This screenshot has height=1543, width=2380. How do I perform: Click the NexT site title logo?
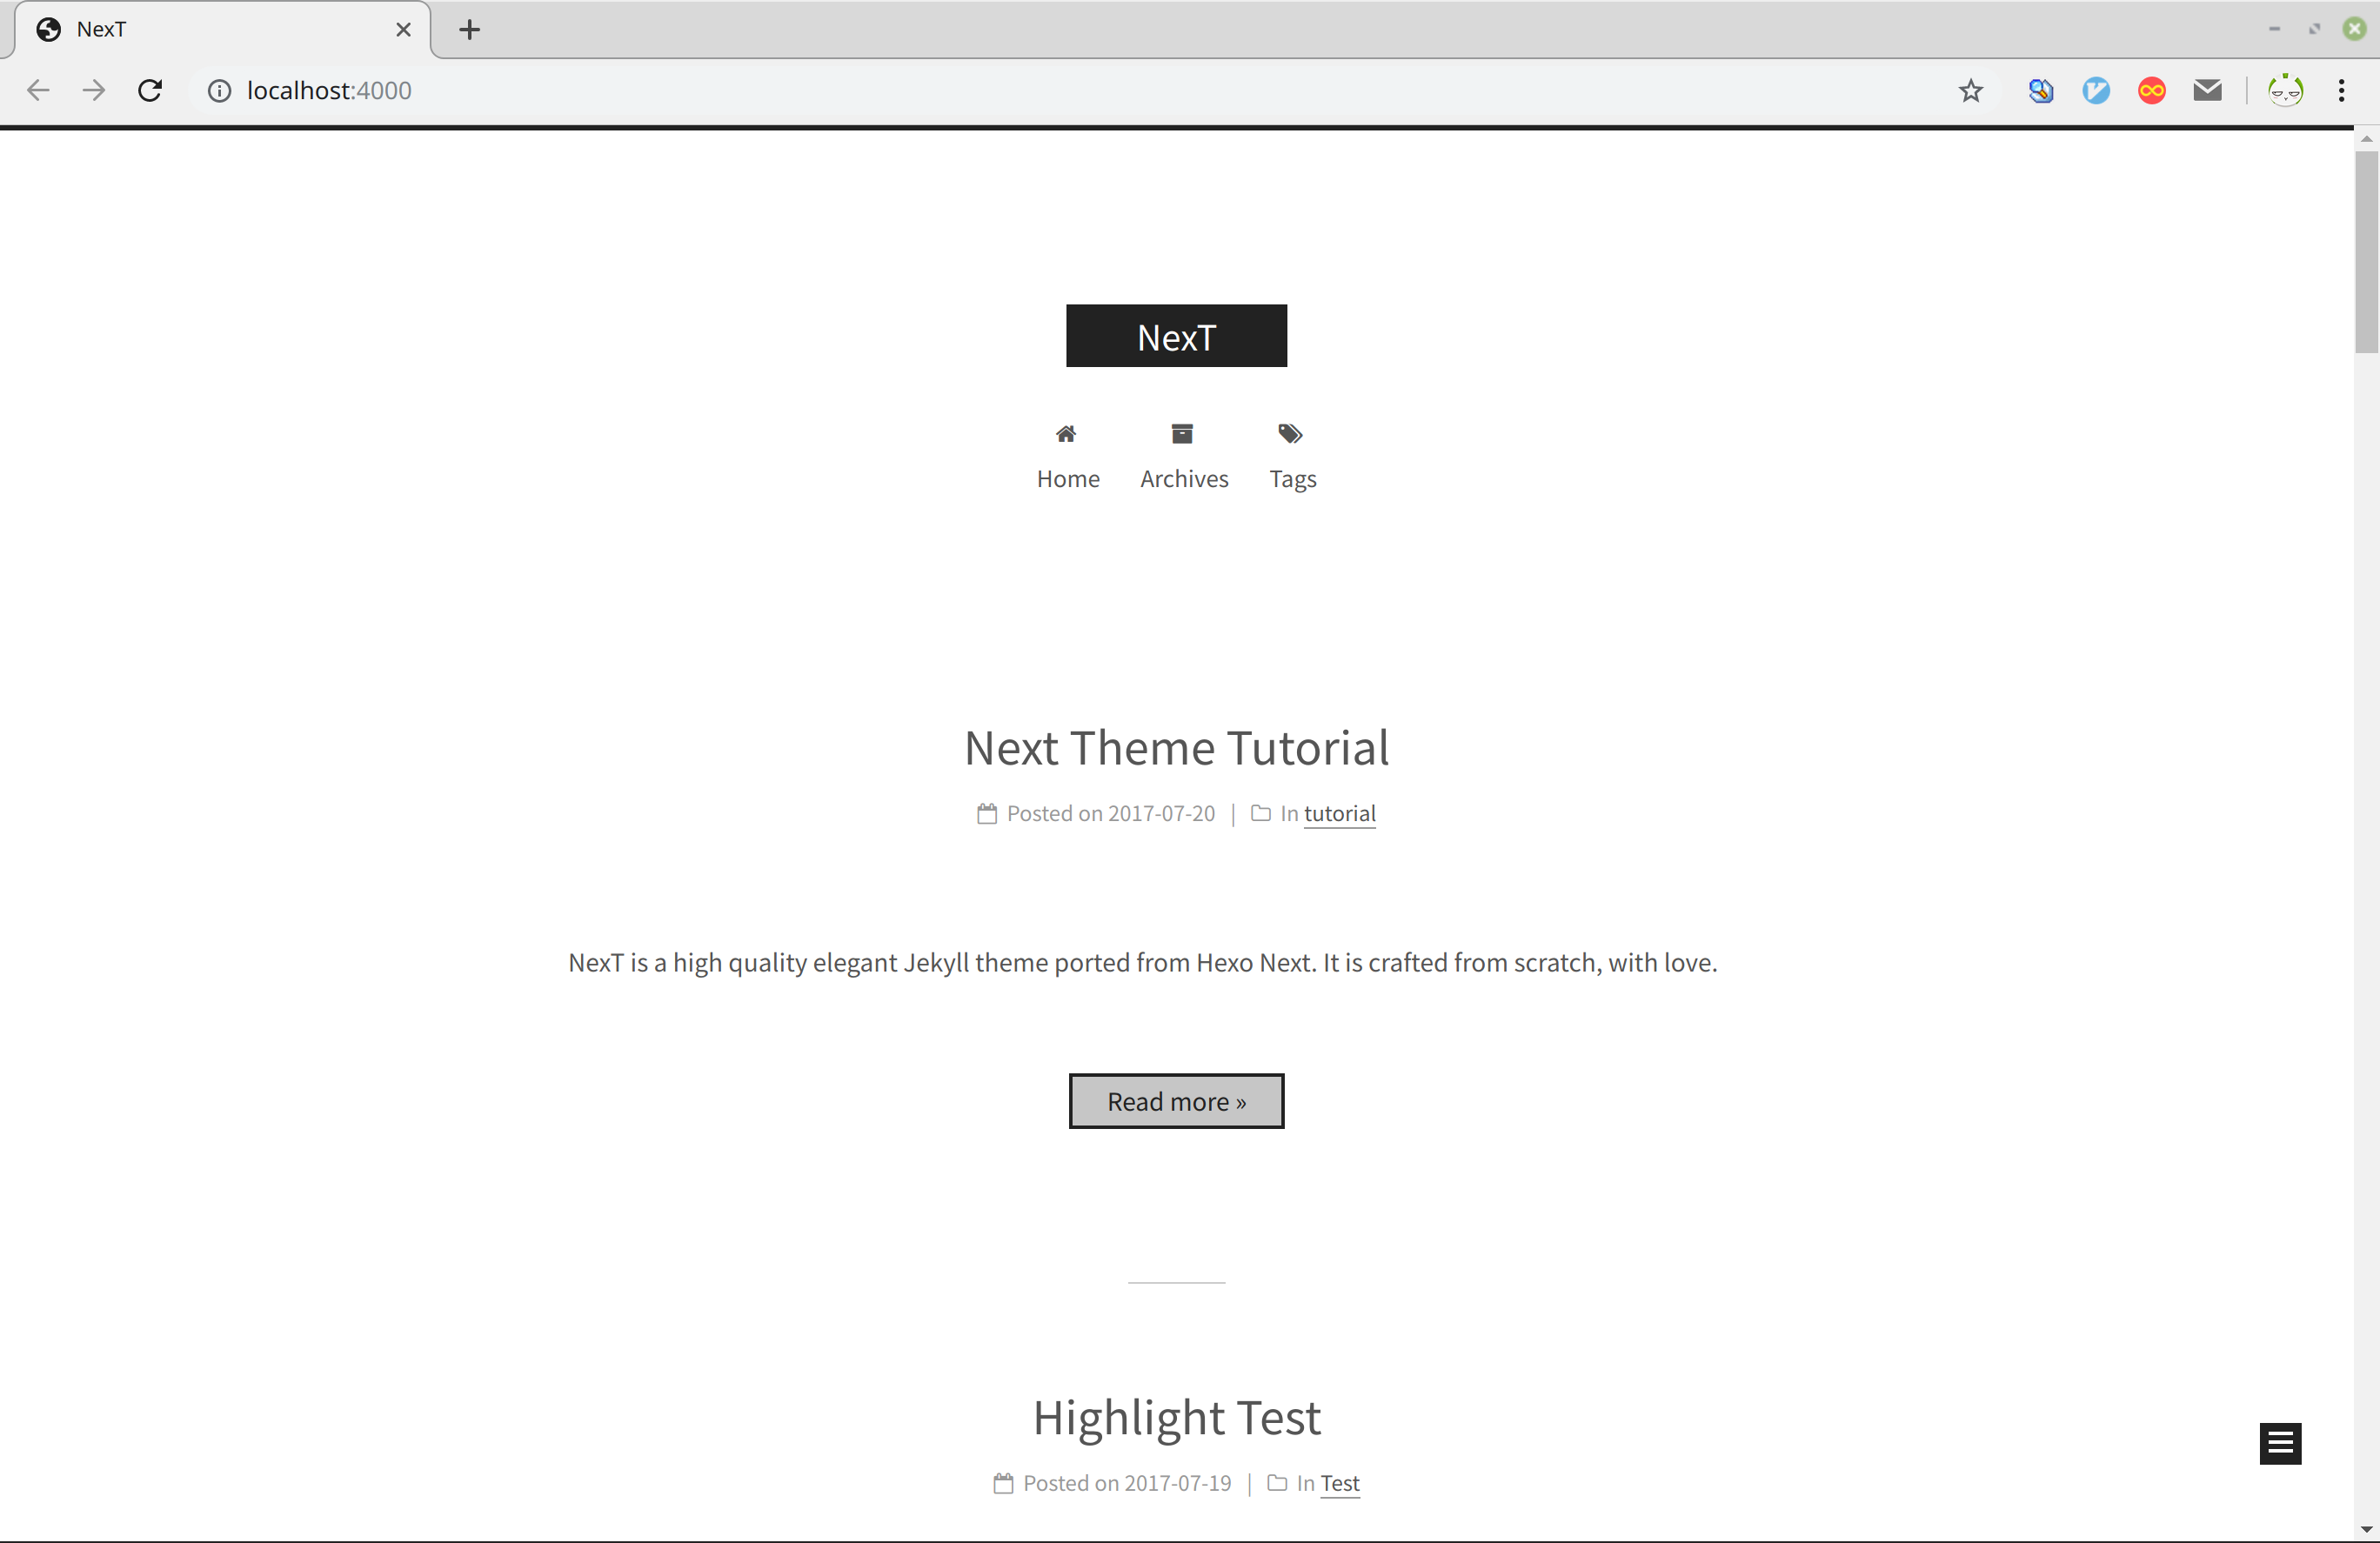tap(1176, 337)
